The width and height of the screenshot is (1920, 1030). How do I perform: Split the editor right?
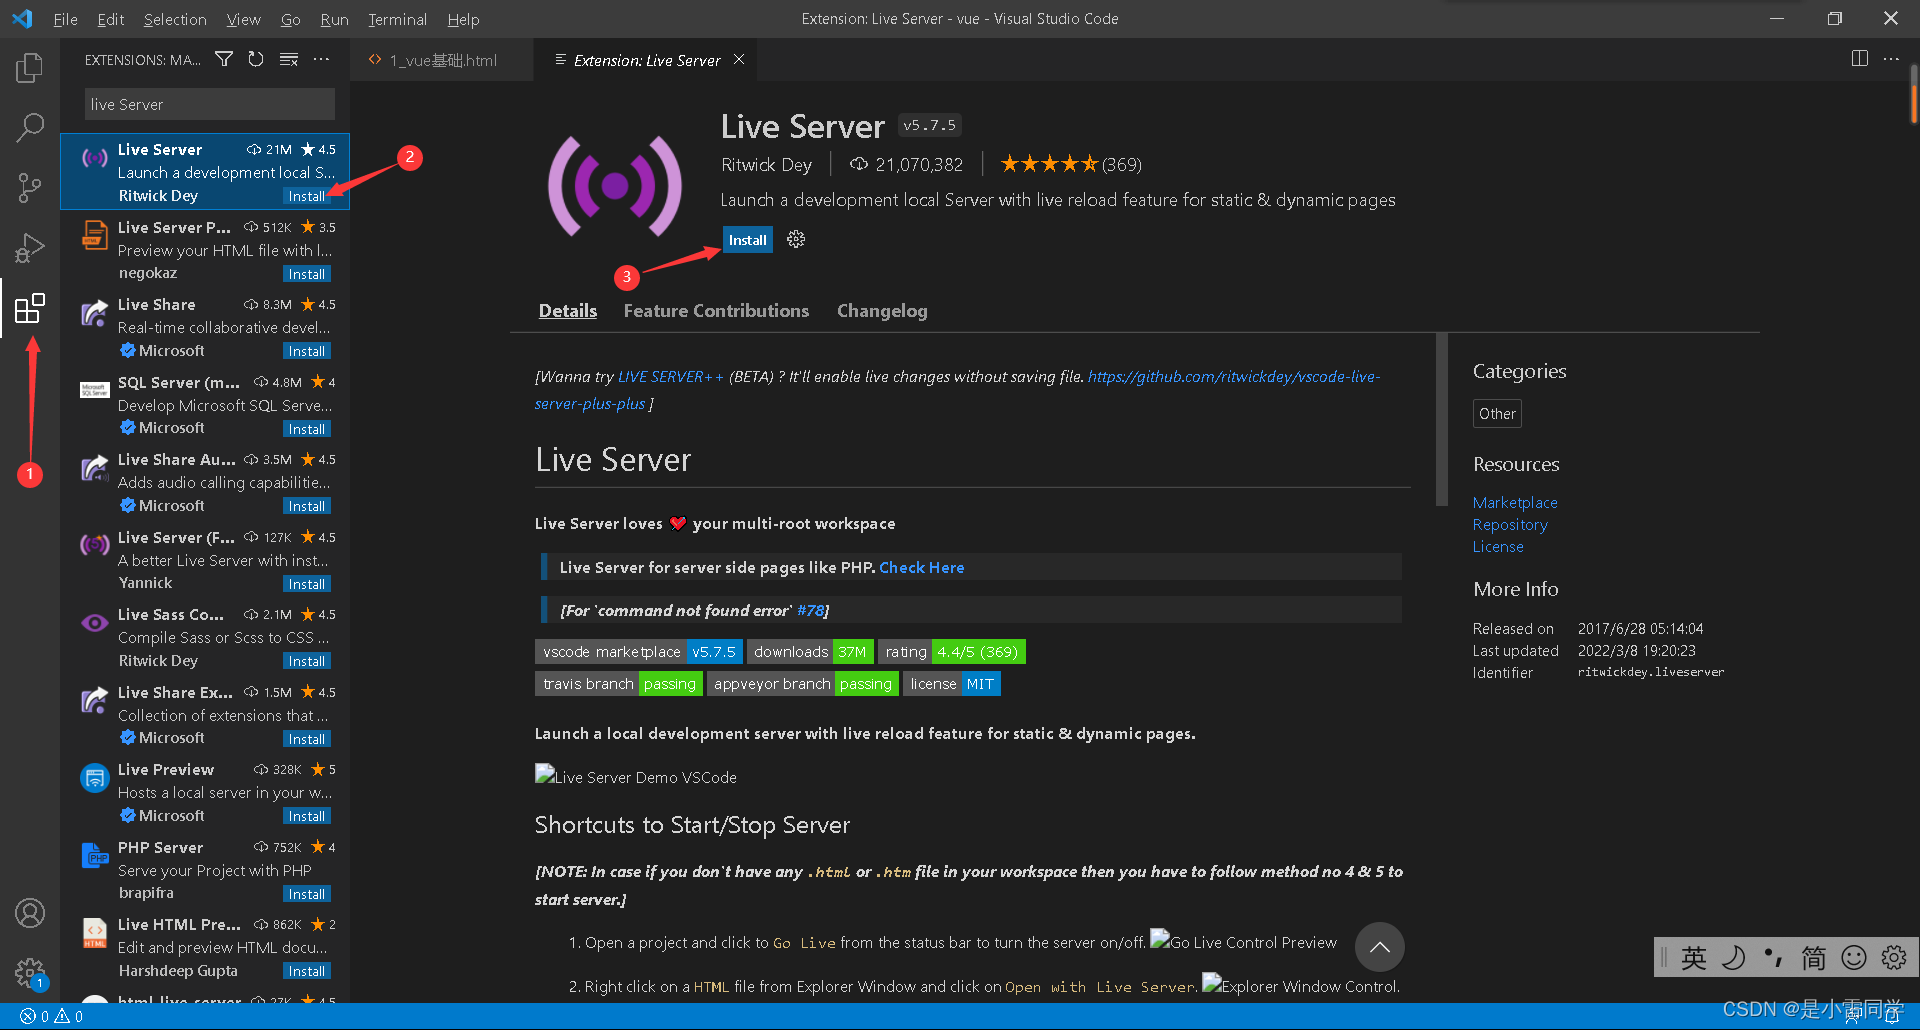click(x=1859, y=59)
